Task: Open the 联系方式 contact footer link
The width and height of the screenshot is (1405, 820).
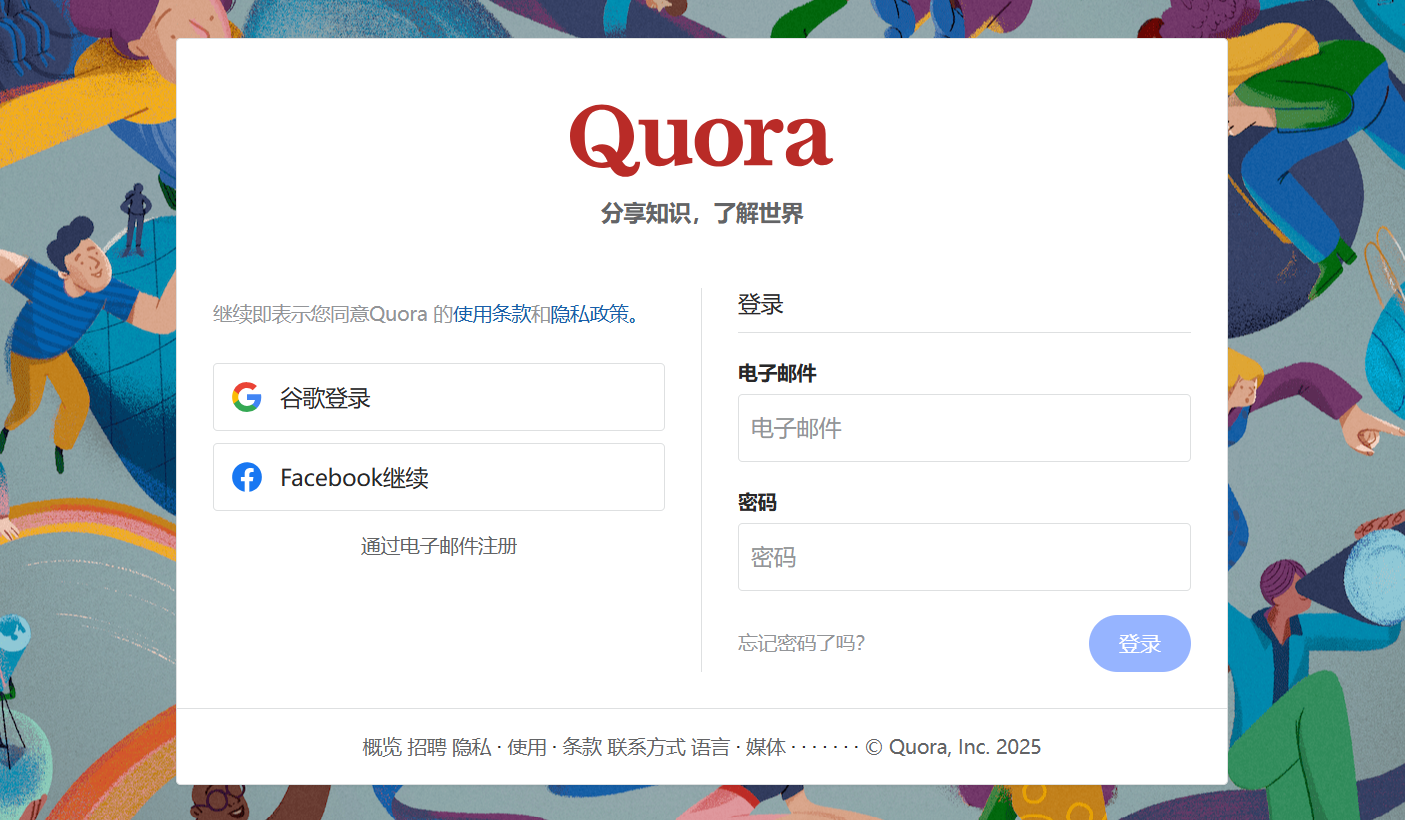Action: tap(647, 747)
